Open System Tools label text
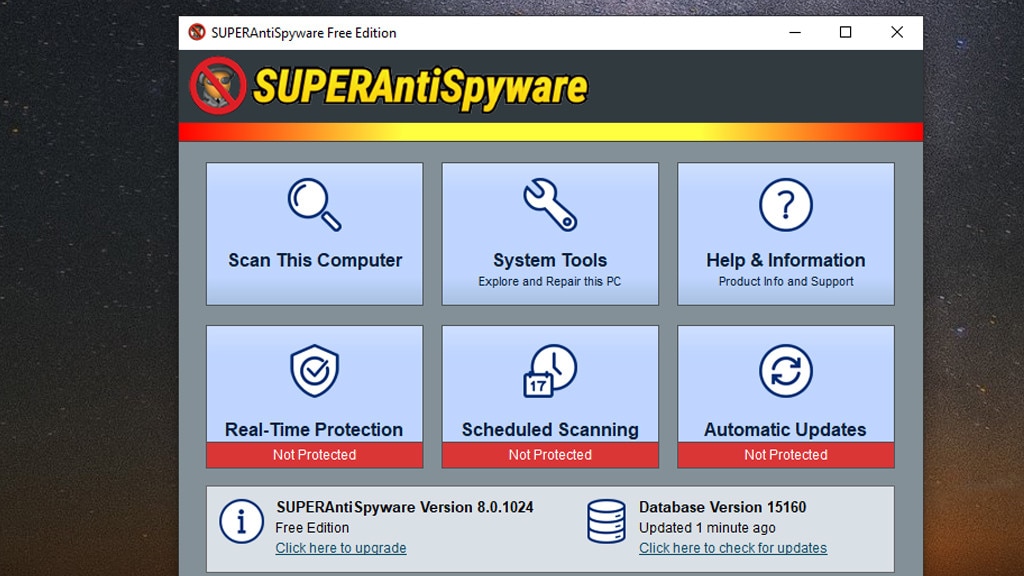 550,260
